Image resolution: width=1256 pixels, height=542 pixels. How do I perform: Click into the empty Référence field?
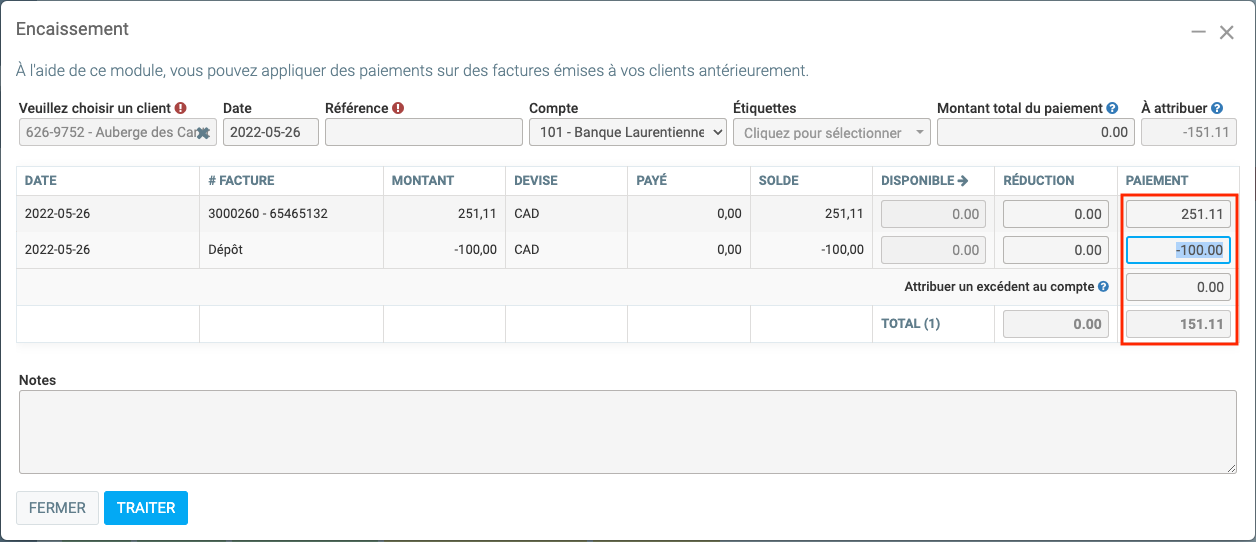424,132
